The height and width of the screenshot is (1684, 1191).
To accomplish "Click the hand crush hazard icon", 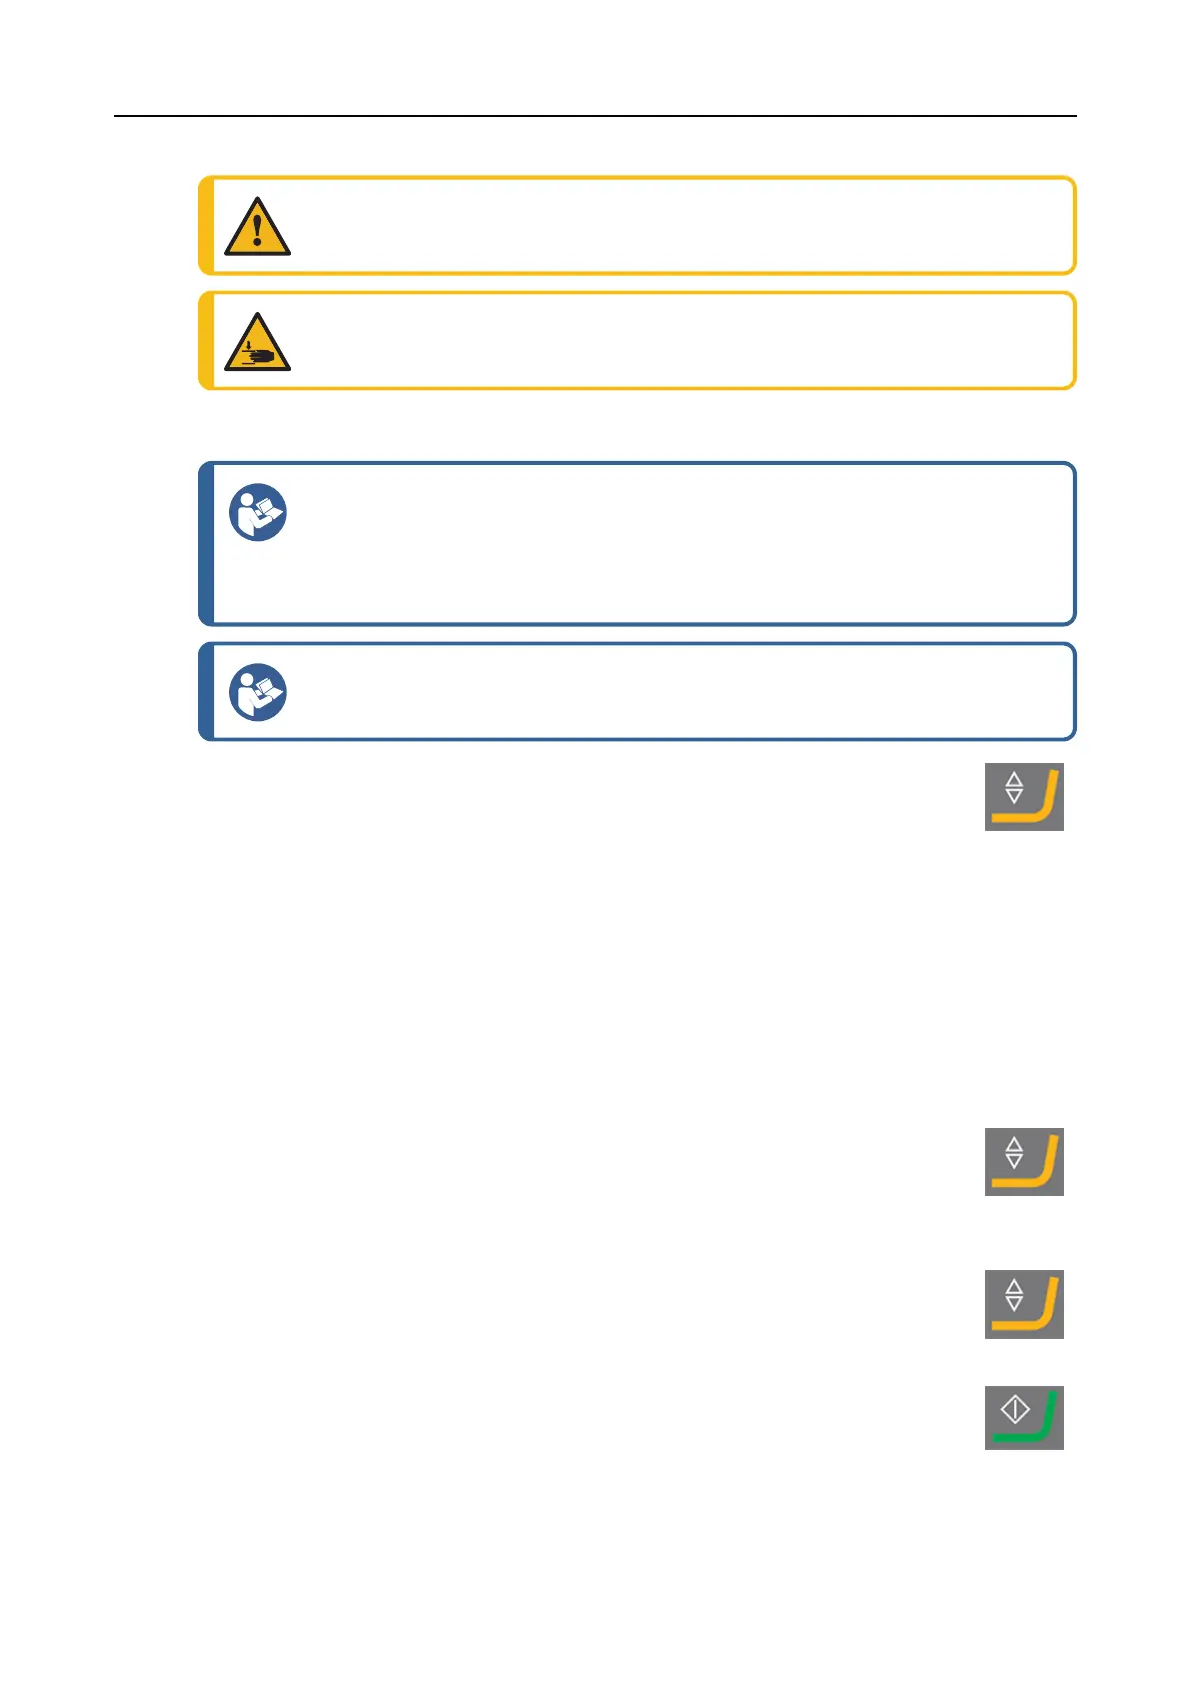I will click(x=257, y=343).
